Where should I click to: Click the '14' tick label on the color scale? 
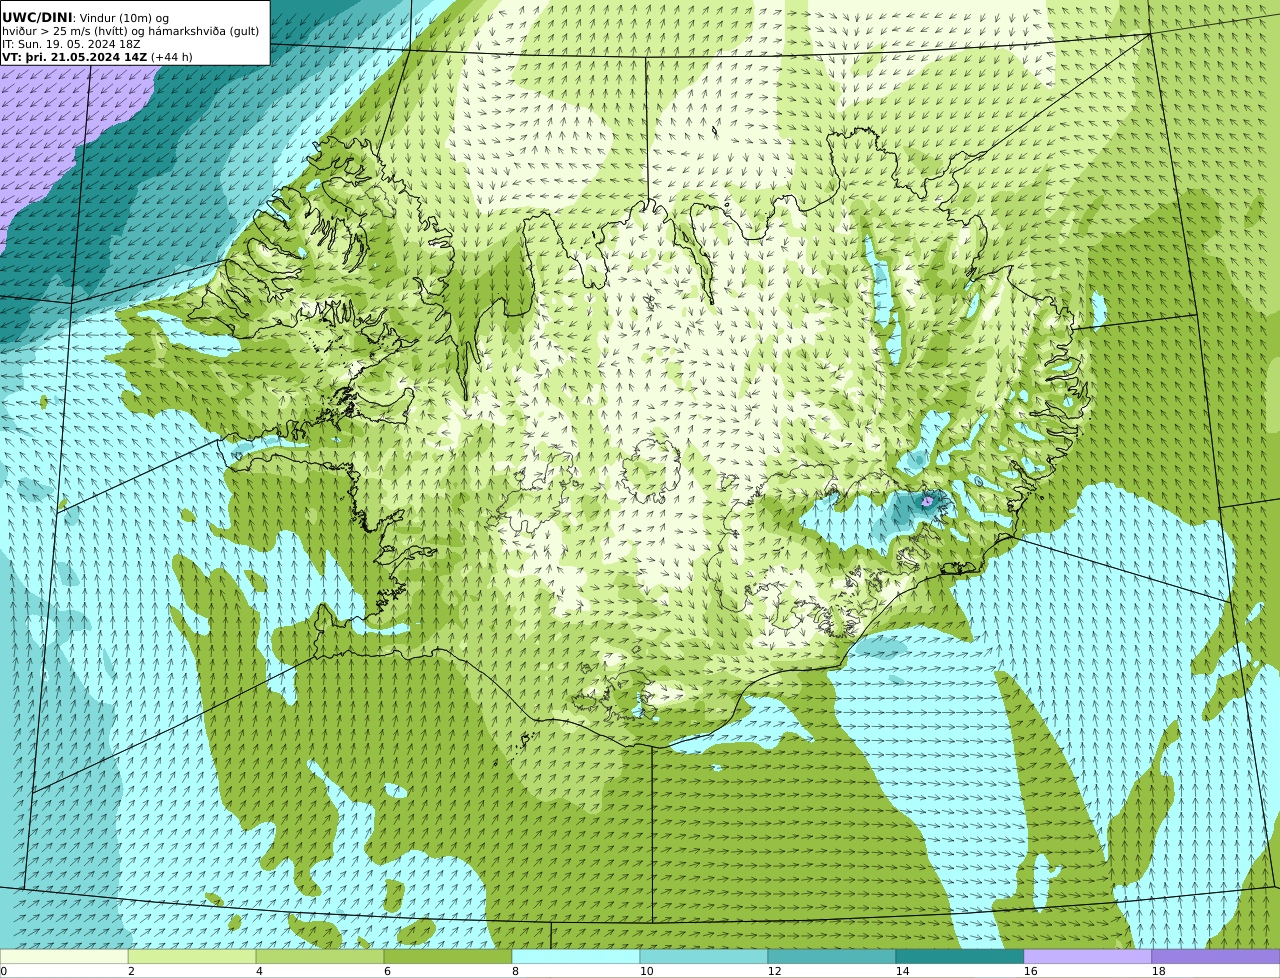(x=902, y=971)
